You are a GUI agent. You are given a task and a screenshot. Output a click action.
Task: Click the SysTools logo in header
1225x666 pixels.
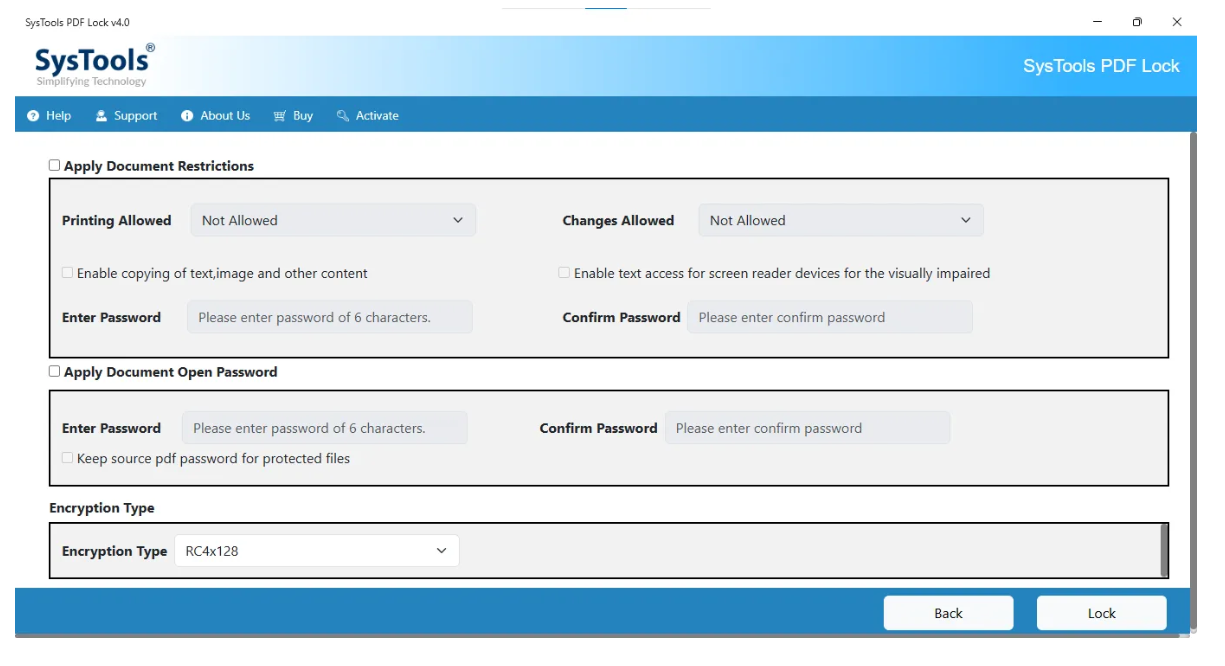click(94, 66)
